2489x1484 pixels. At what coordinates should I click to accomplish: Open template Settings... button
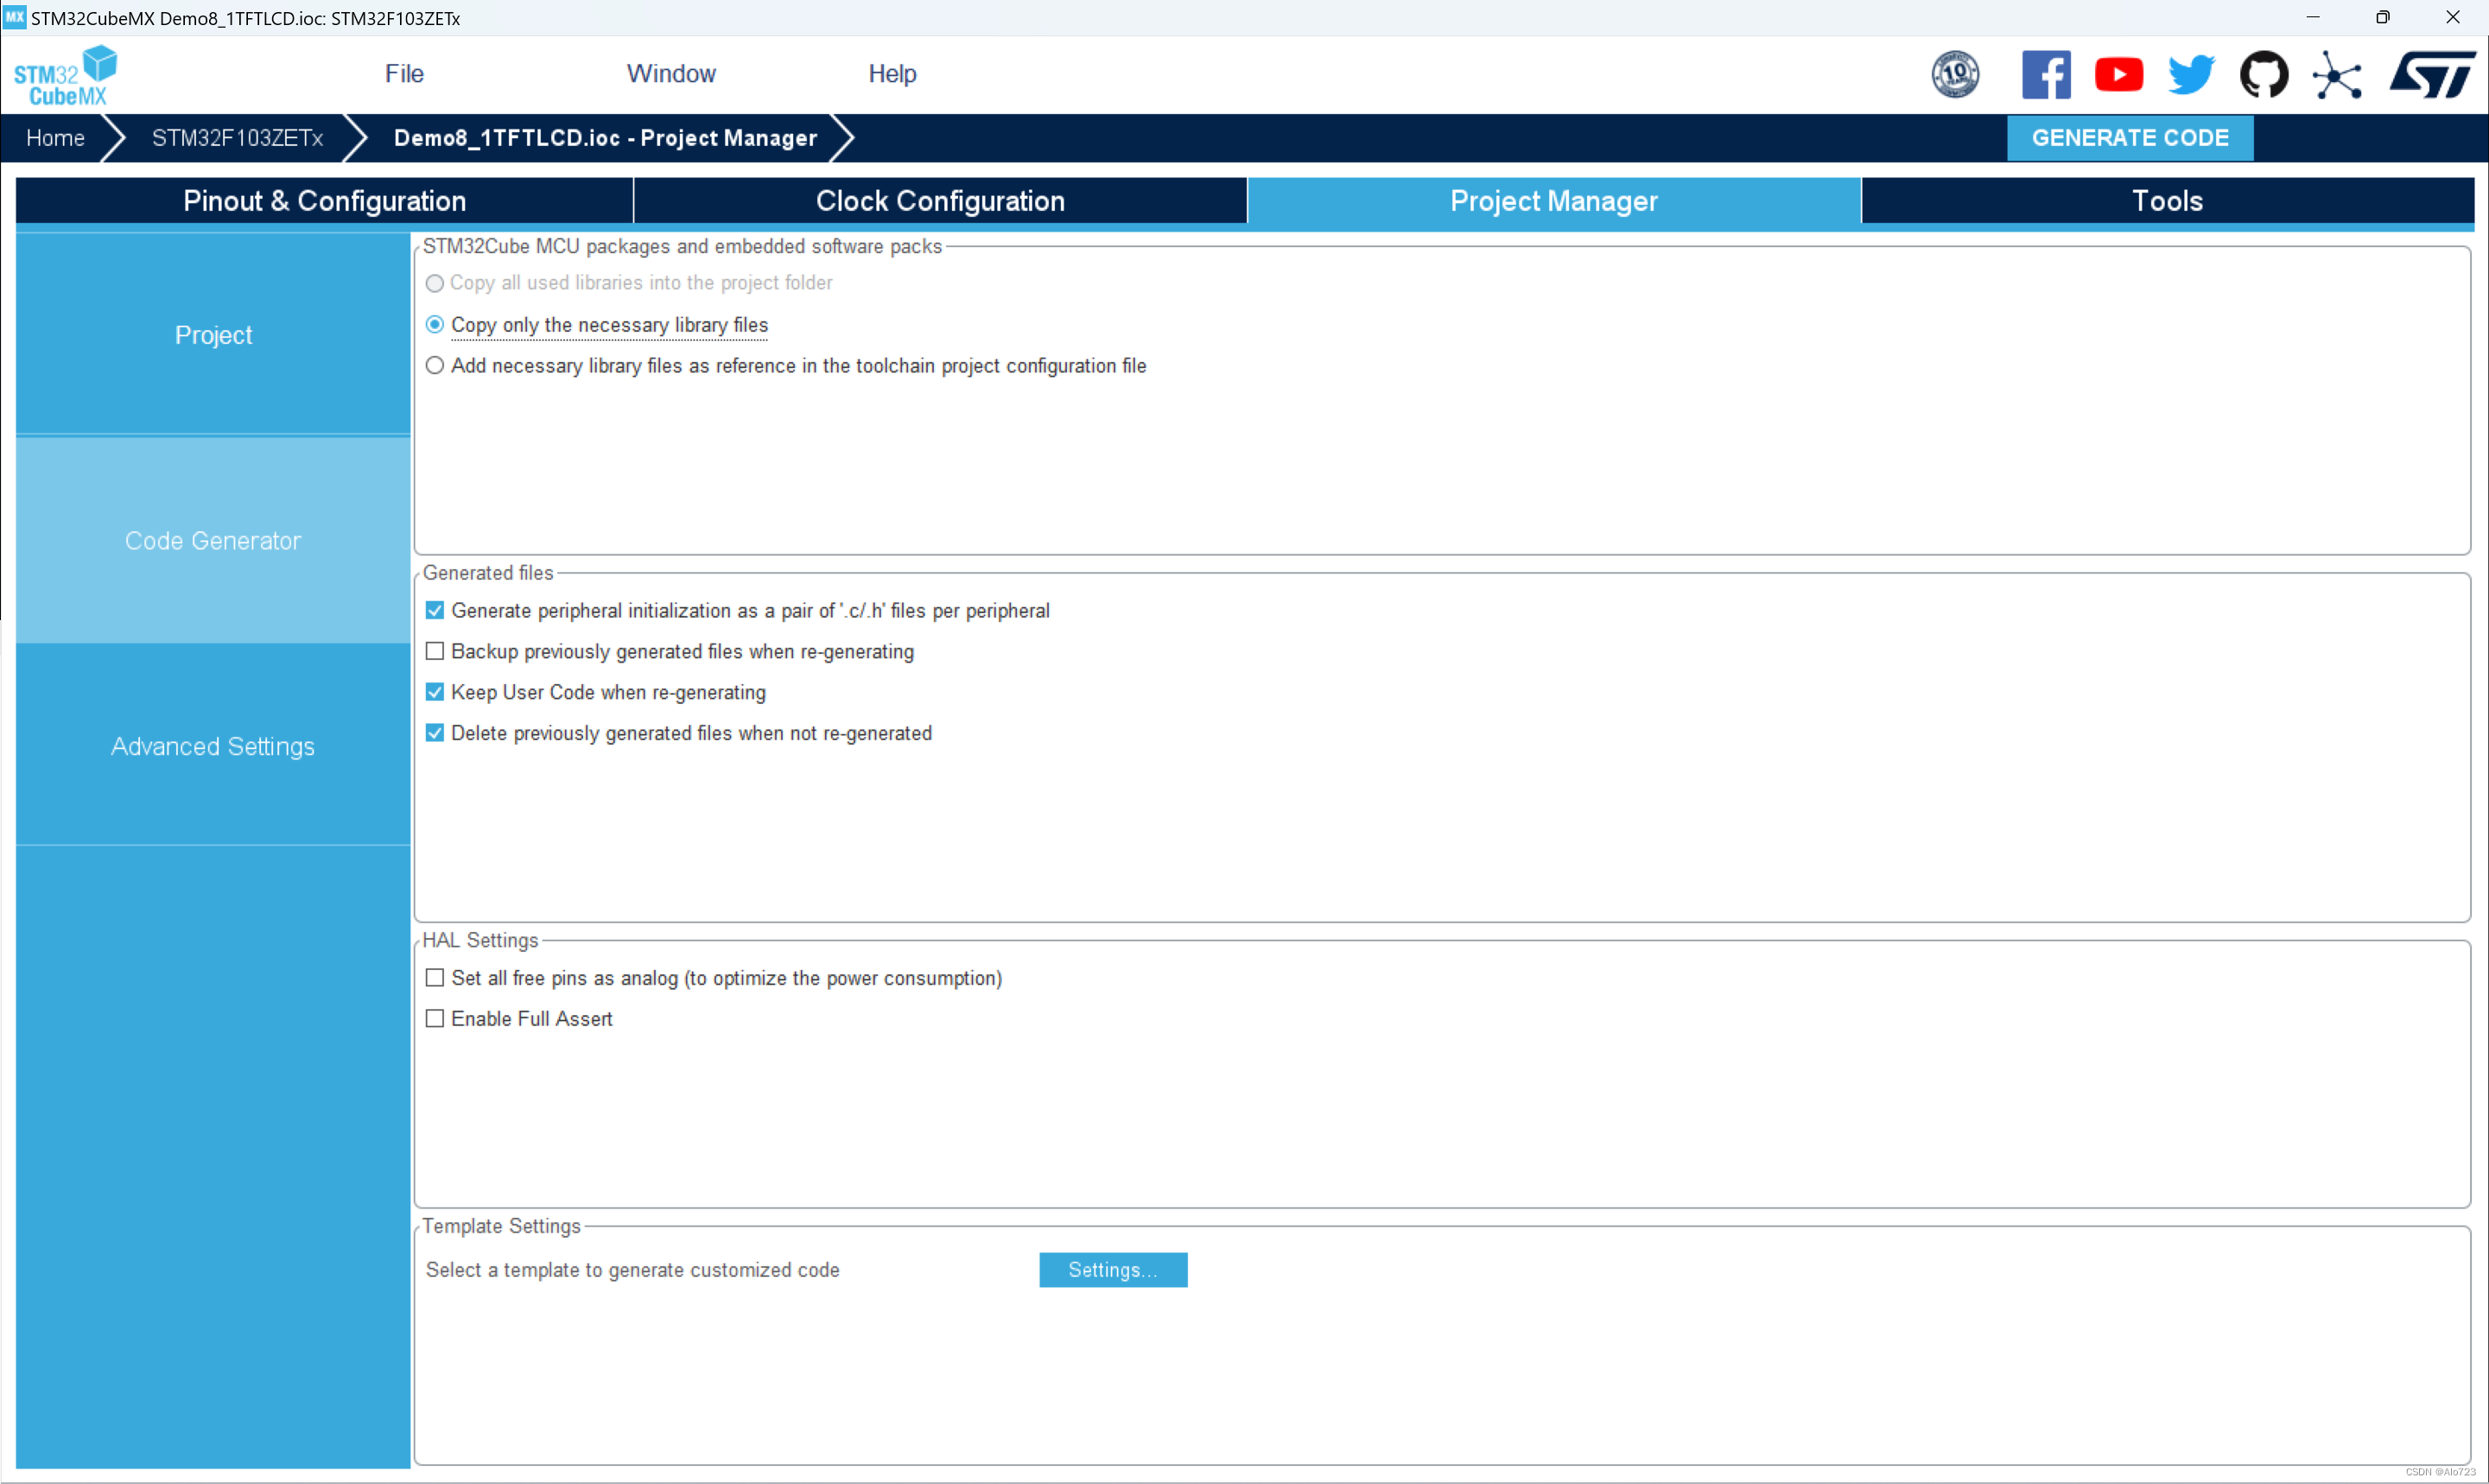[x=1112, y=1270]
